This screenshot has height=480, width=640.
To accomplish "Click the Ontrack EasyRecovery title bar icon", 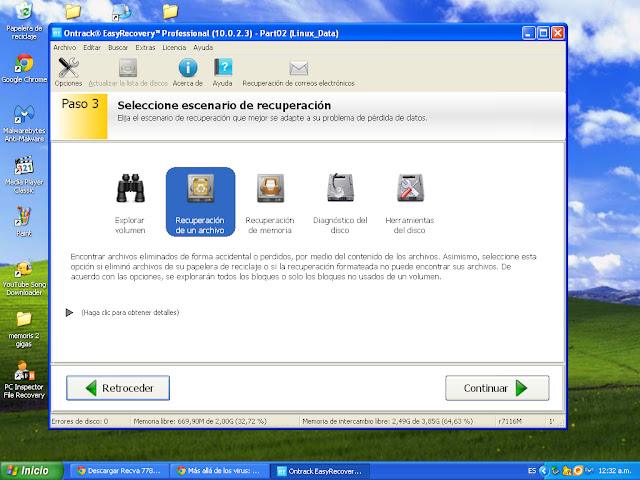I will pos(57,33).
